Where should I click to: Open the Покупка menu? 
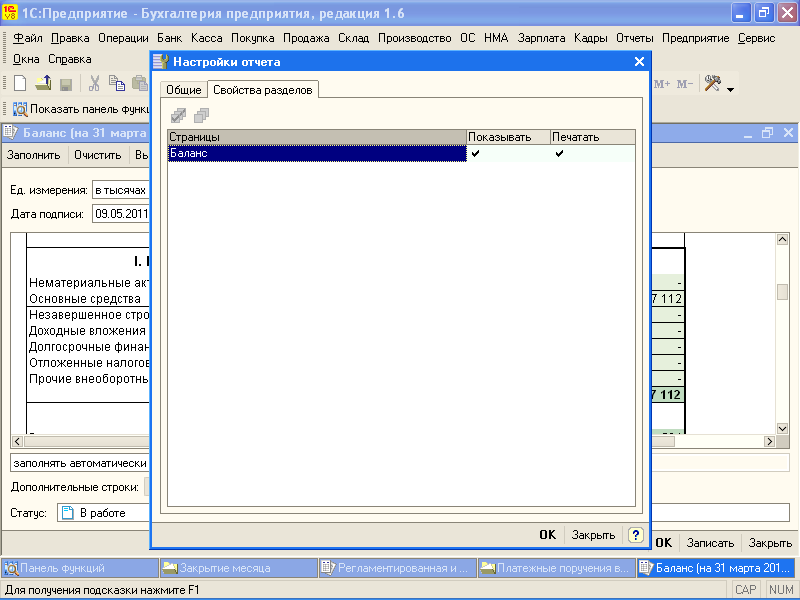pyautogui.click(x=253, y=38)
